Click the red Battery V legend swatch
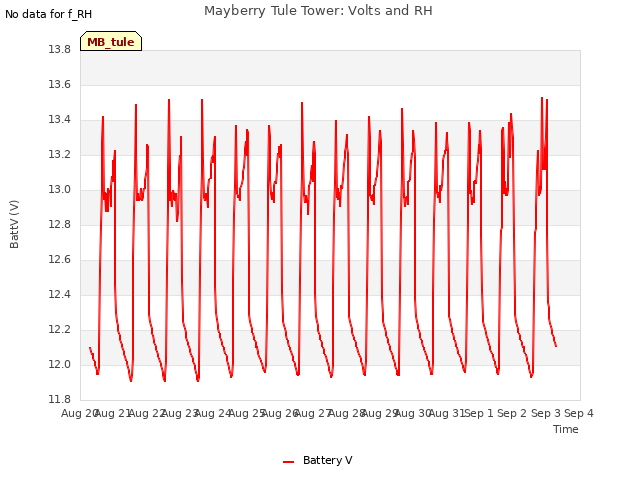Screen dimensions: 640x480 289,462
